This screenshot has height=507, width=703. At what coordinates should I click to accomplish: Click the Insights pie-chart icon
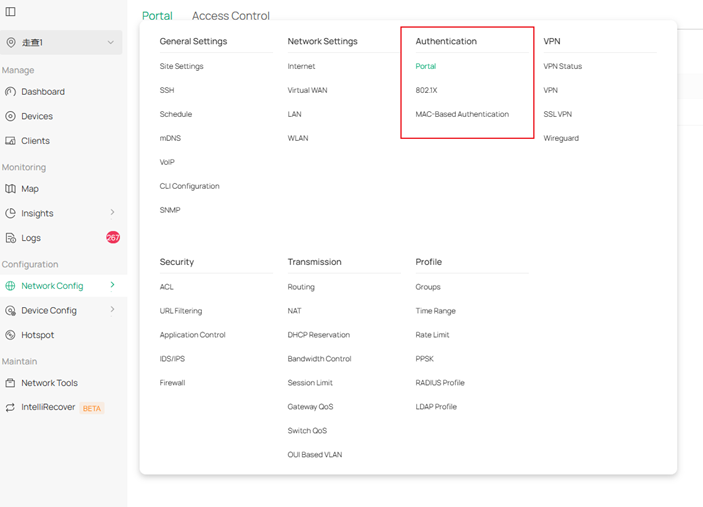pos(10,213)
